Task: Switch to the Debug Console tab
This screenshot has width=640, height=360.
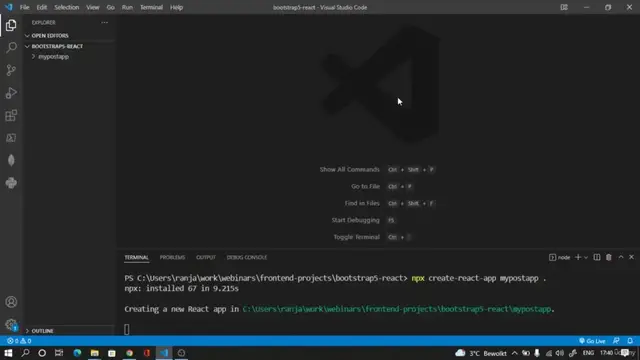Action: [247, 257]
